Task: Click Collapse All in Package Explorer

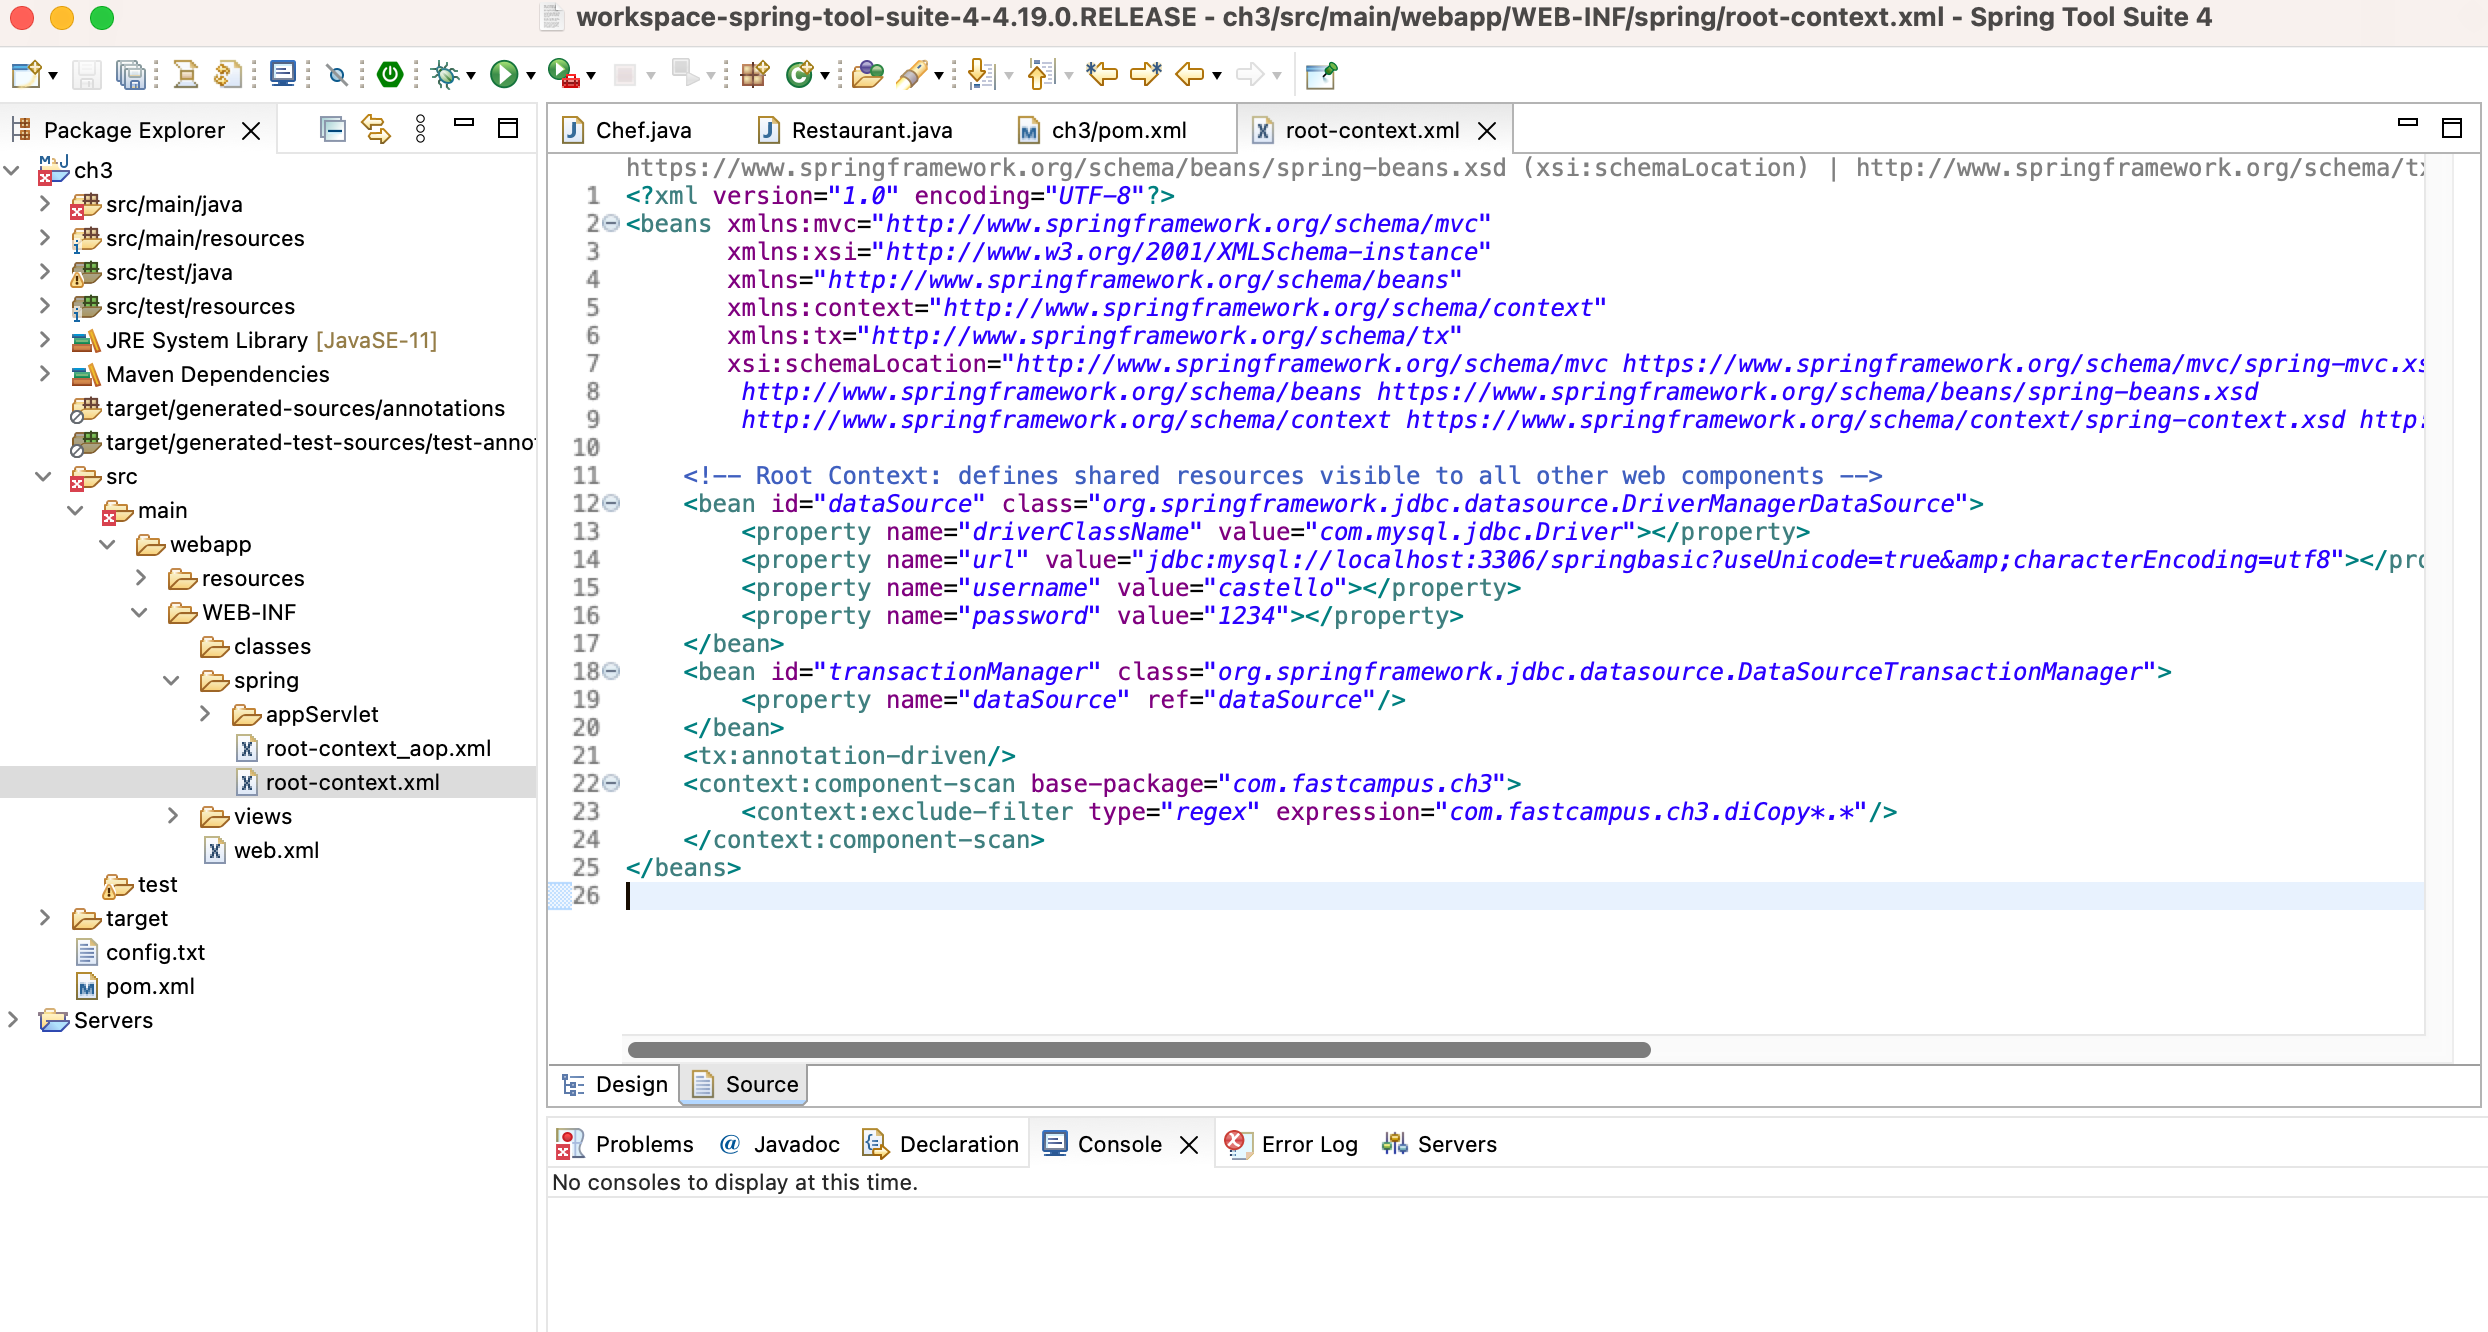Action: [332, 129]
